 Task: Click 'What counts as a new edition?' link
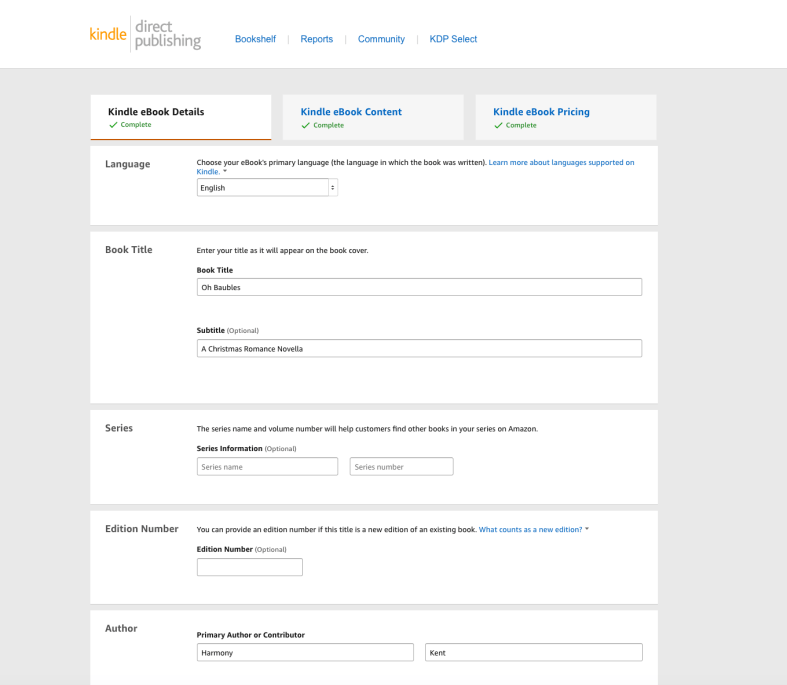click(x=530, y=528)
